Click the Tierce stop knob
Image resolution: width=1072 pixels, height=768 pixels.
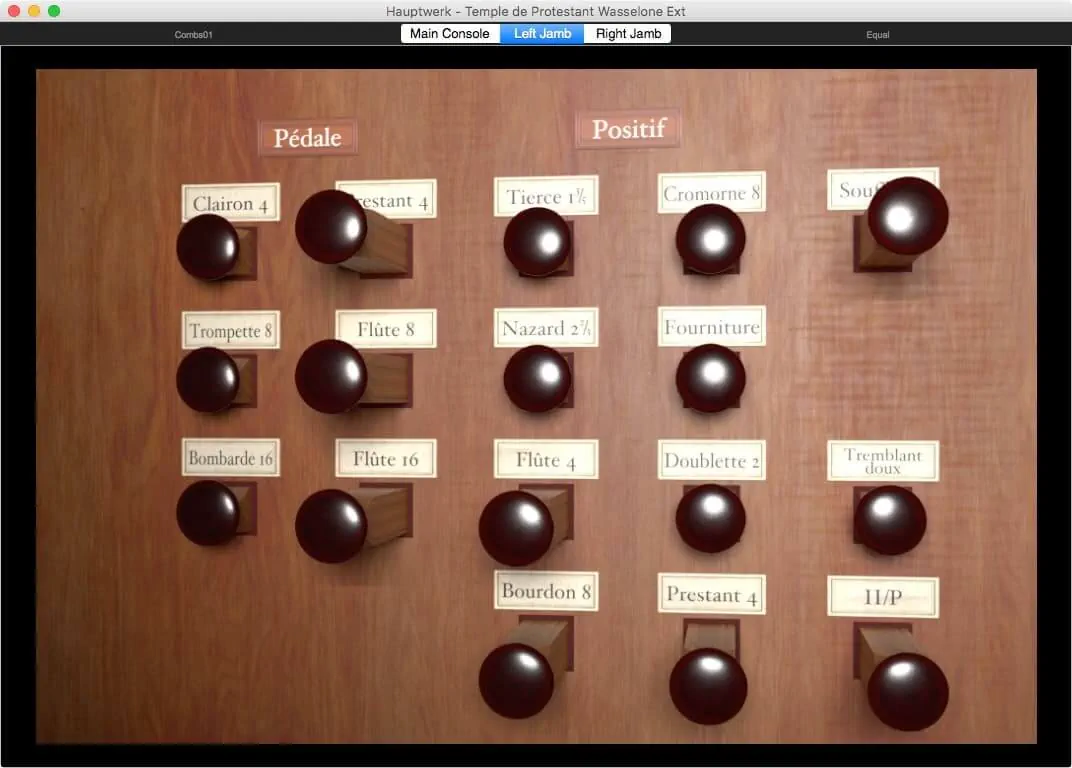click(537, 242)
